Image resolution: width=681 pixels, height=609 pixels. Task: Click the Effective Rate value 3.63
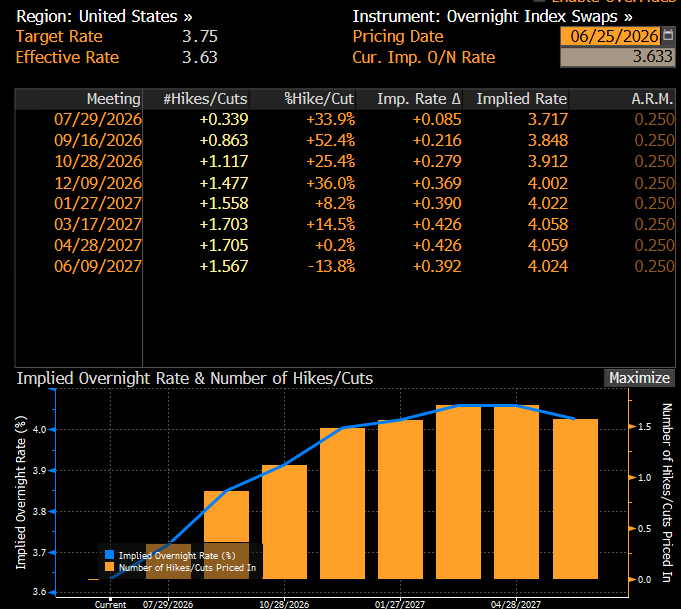[200, 57]
